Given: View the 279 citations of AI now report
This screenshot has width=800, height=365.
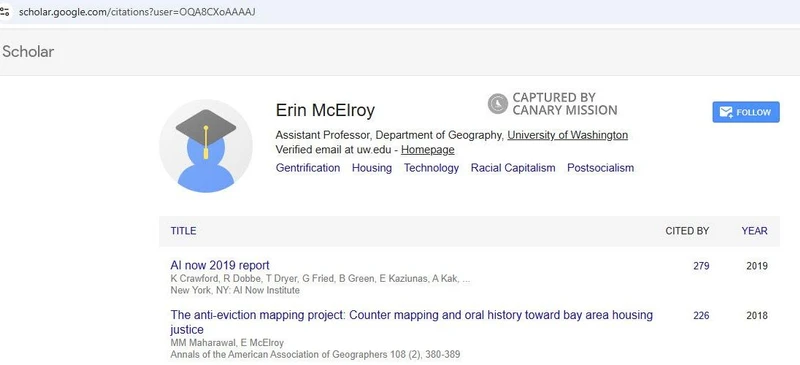Looking at the screenshot, I should pos(701,266).
